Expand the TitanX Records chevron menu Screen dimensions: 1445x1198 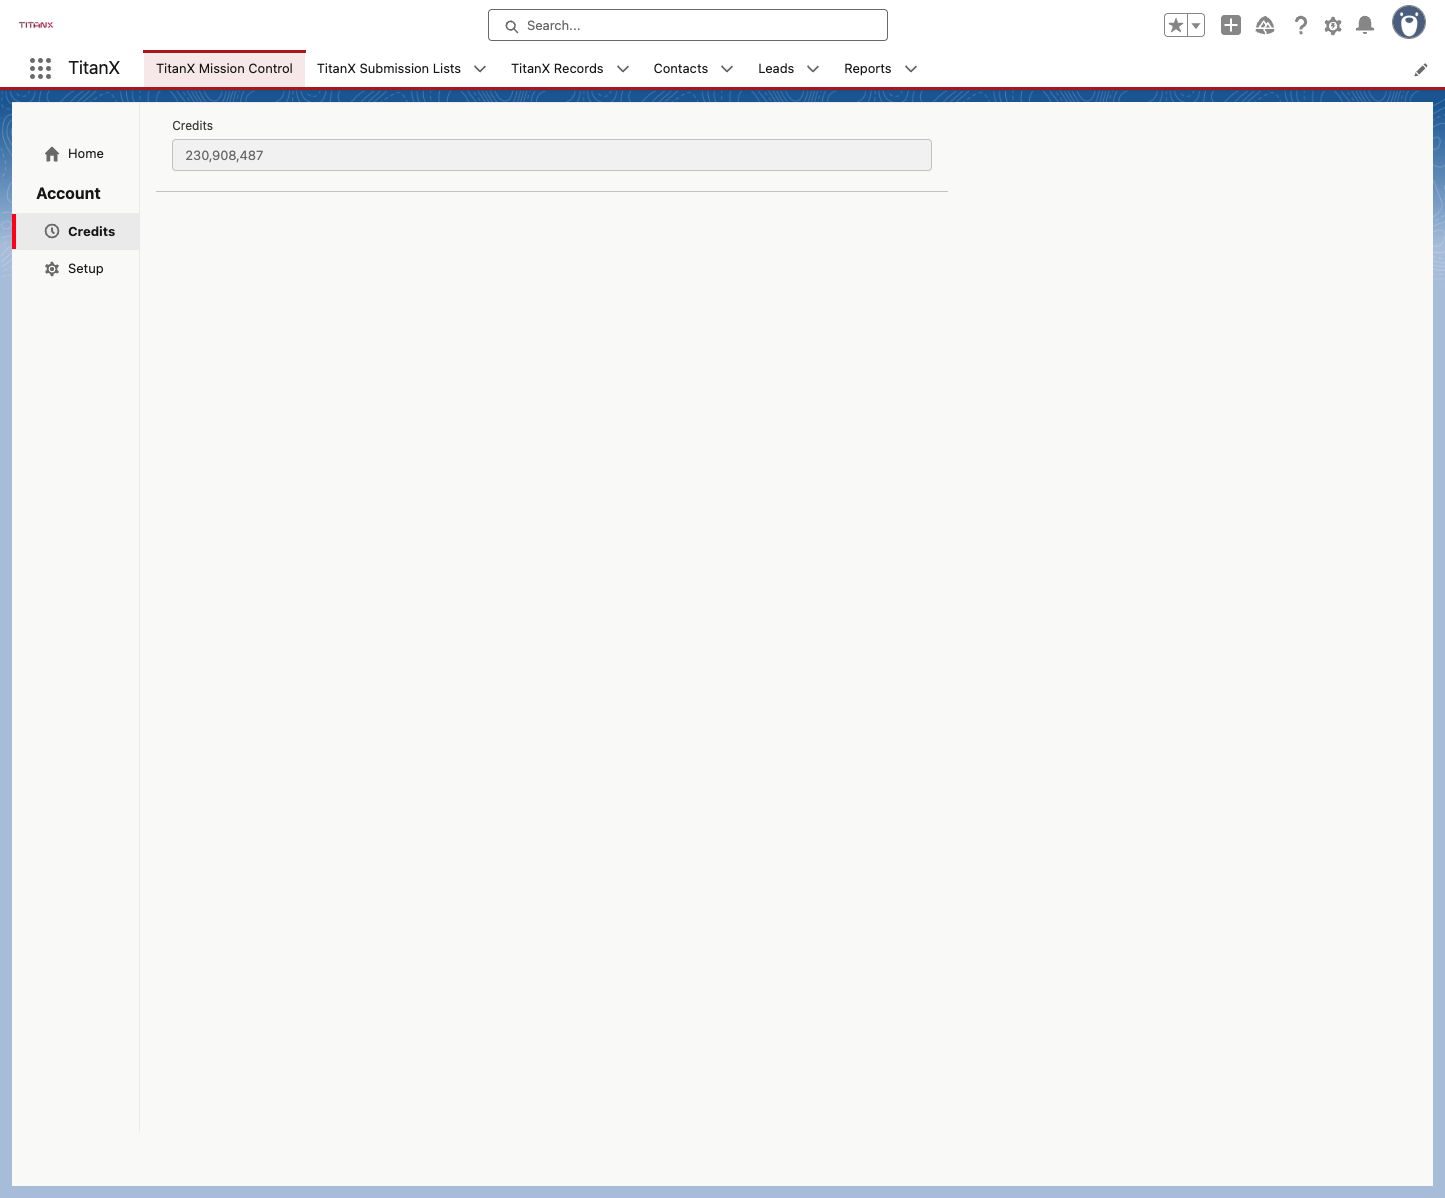623,69
